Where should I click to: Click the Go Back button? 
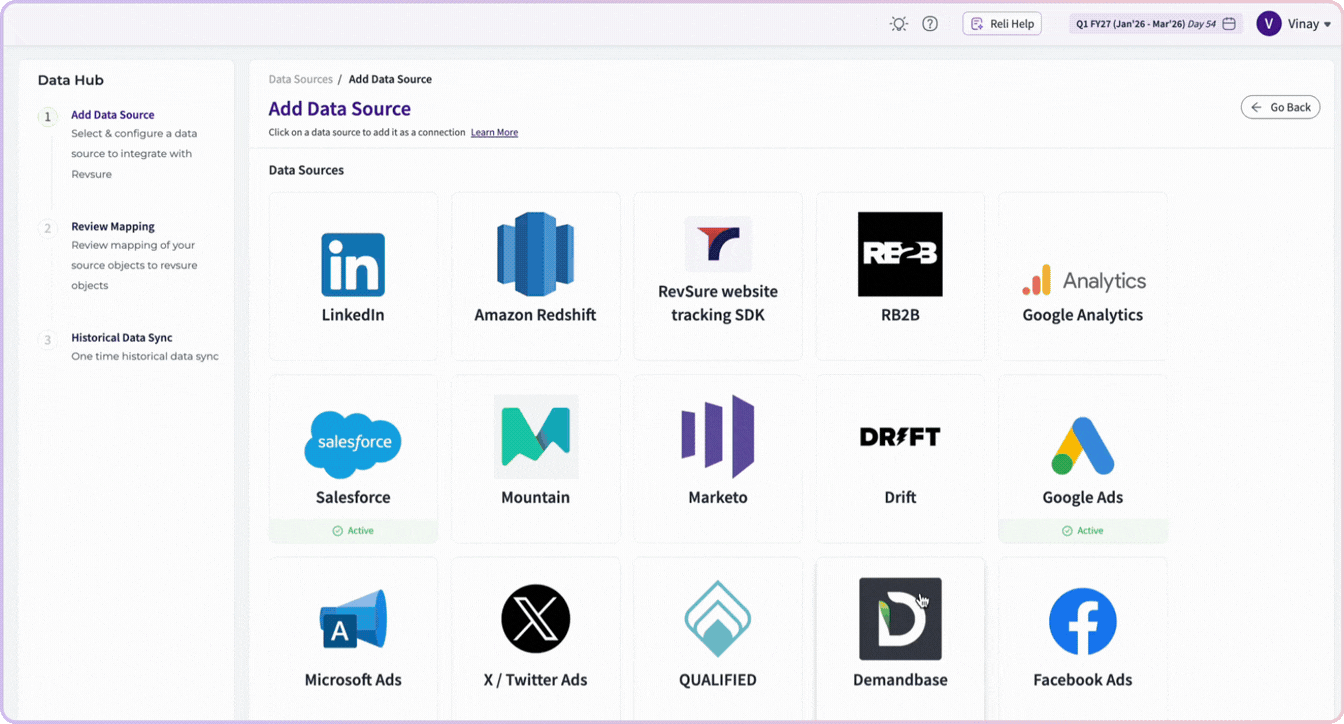(x=1280, y=107)
